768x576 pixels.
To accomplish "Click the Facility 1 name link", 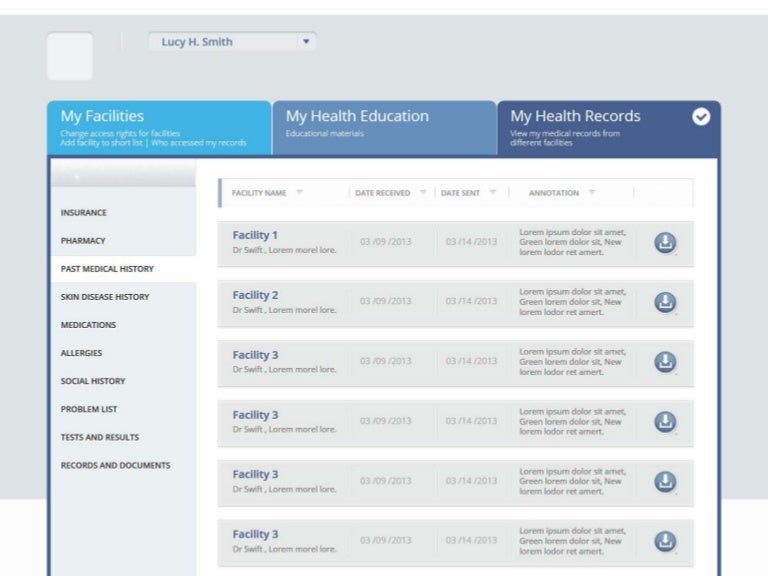I will pyautogui.click(x=255, y=235).
